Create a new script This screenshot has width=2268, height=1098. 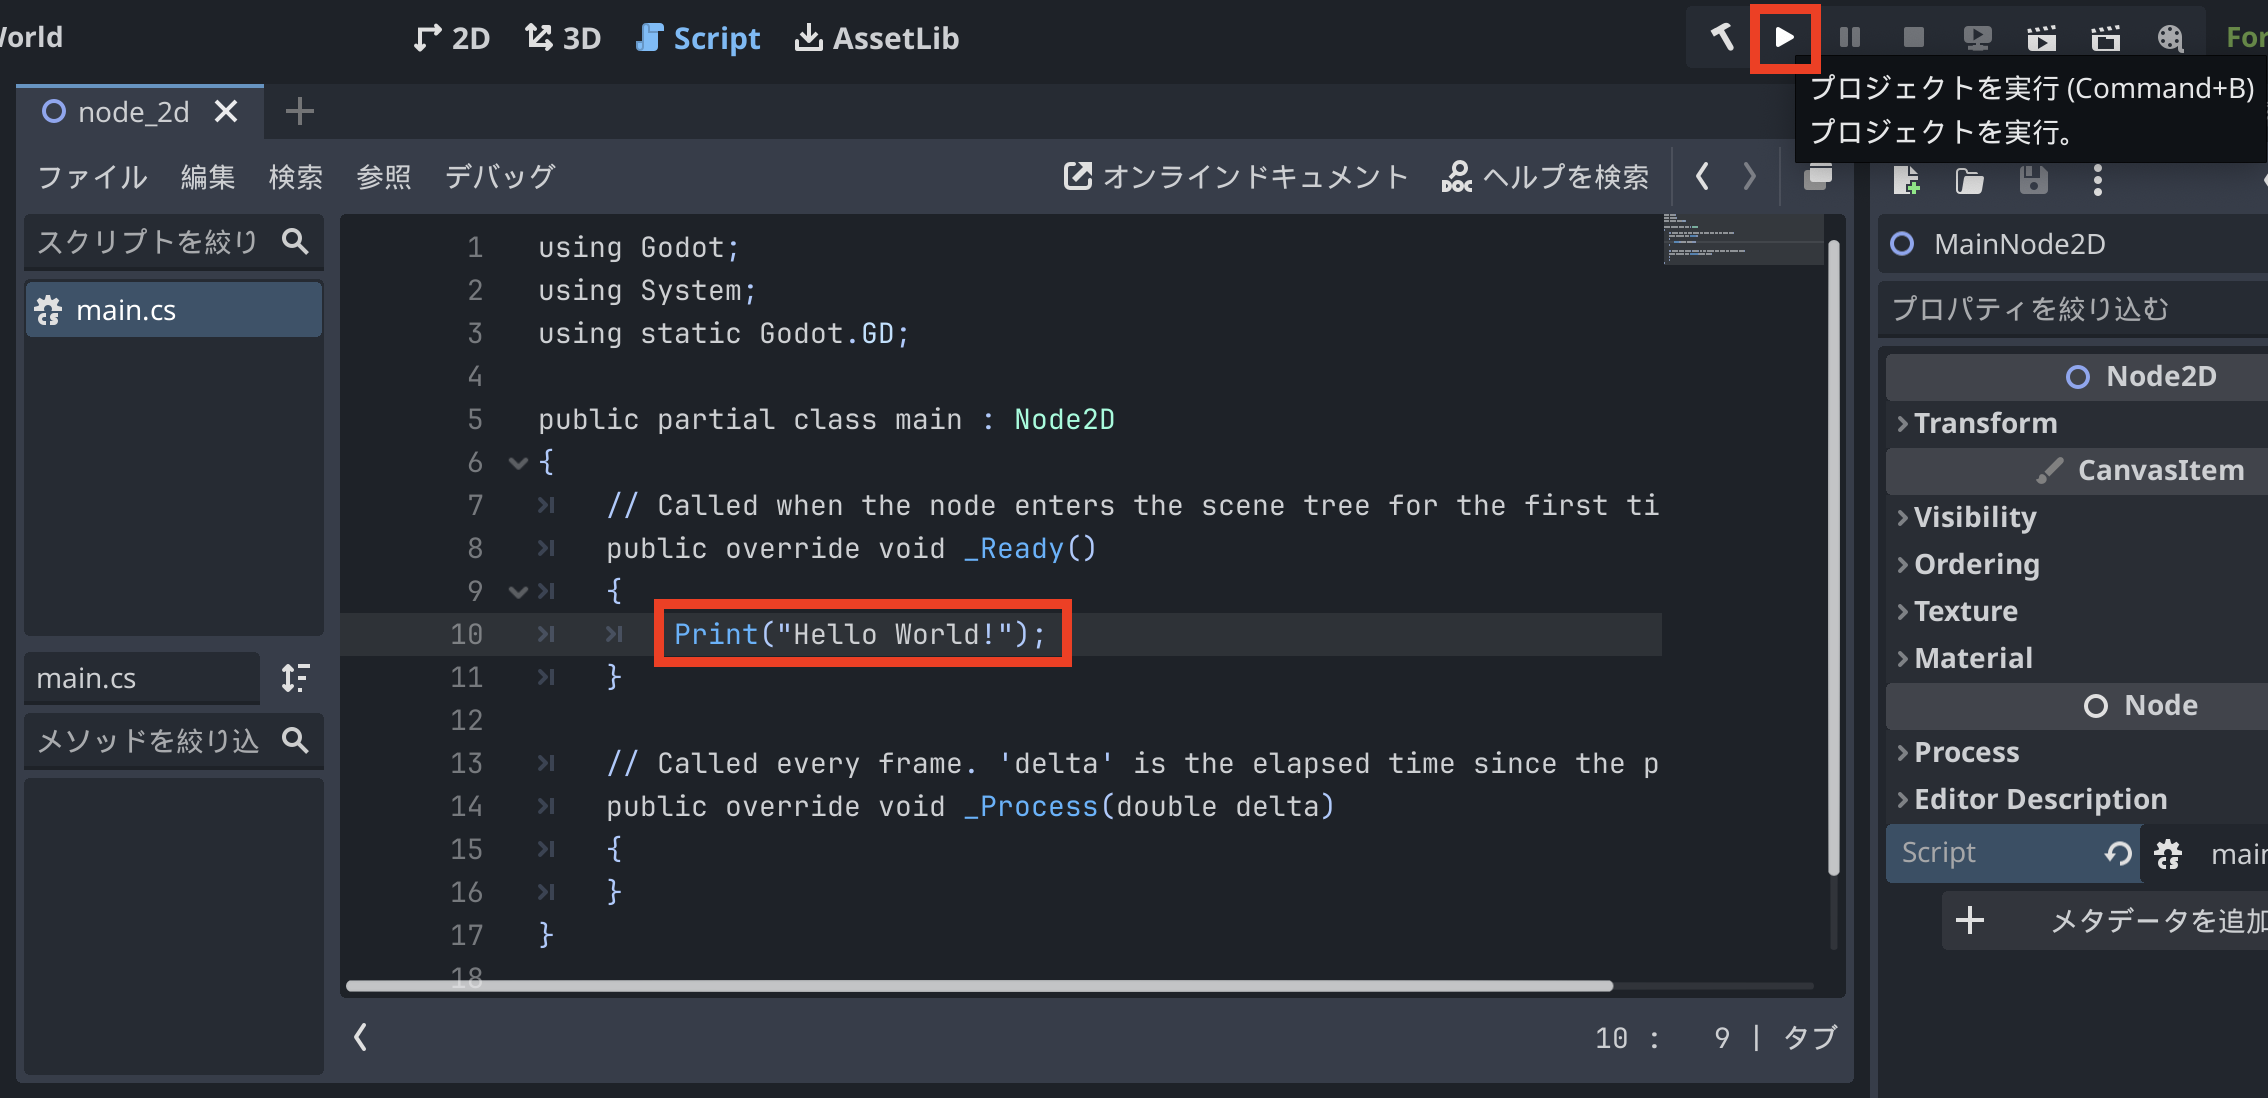tap(1906, 181)
